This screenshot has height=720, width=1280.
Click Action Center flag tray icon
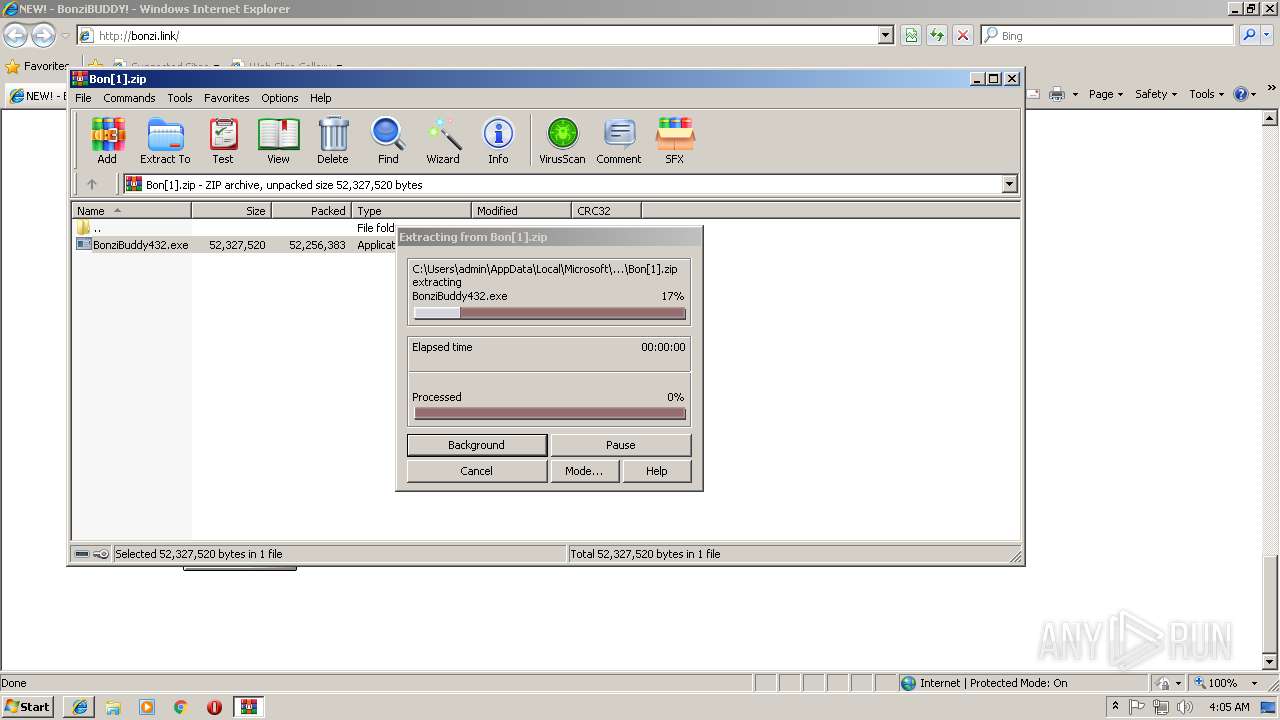tap(1137, 707)
